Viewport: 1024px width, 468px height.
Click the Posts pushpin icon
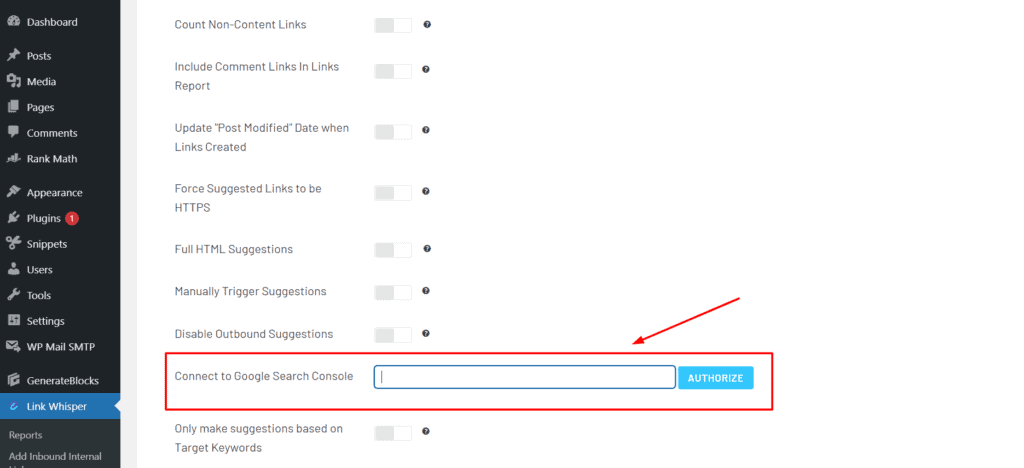pyautogui.click(x=13, y=55)
